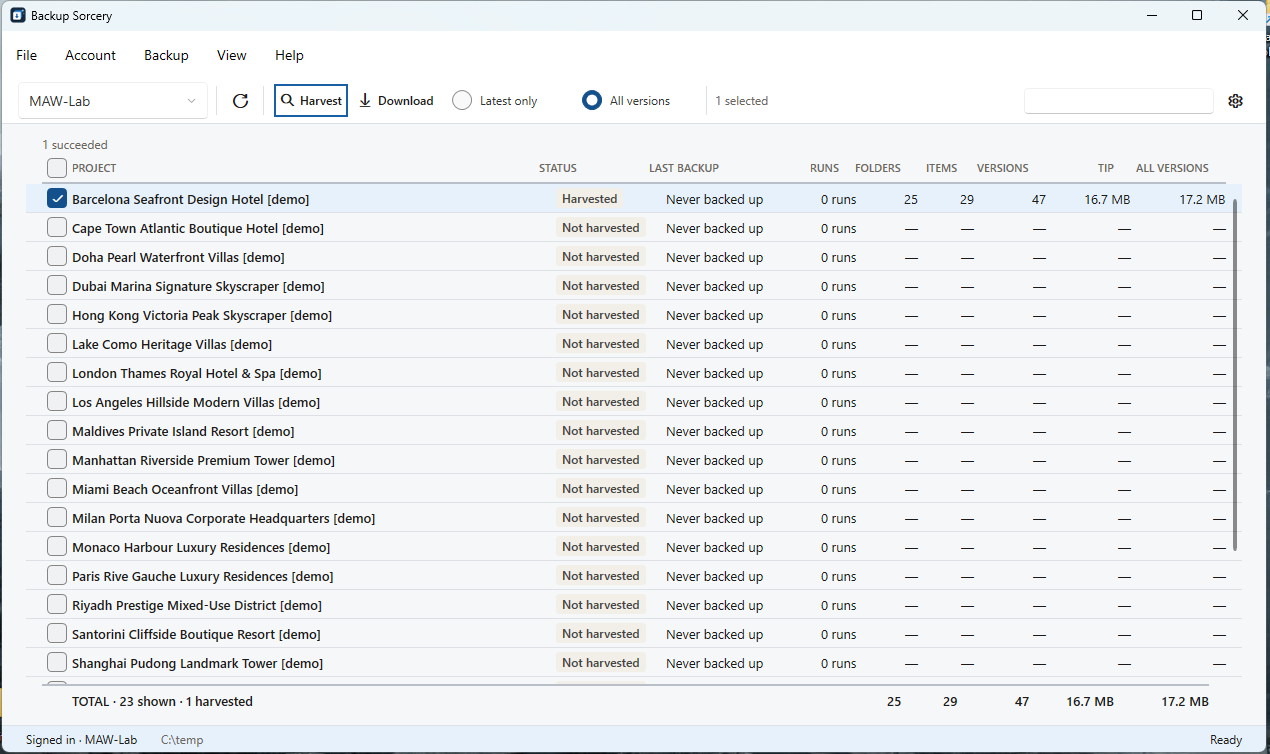The width and height of the screenshot is (1270, 754).
Task: Click the Ready indicator in status bar
Action: coord(1226,740)
